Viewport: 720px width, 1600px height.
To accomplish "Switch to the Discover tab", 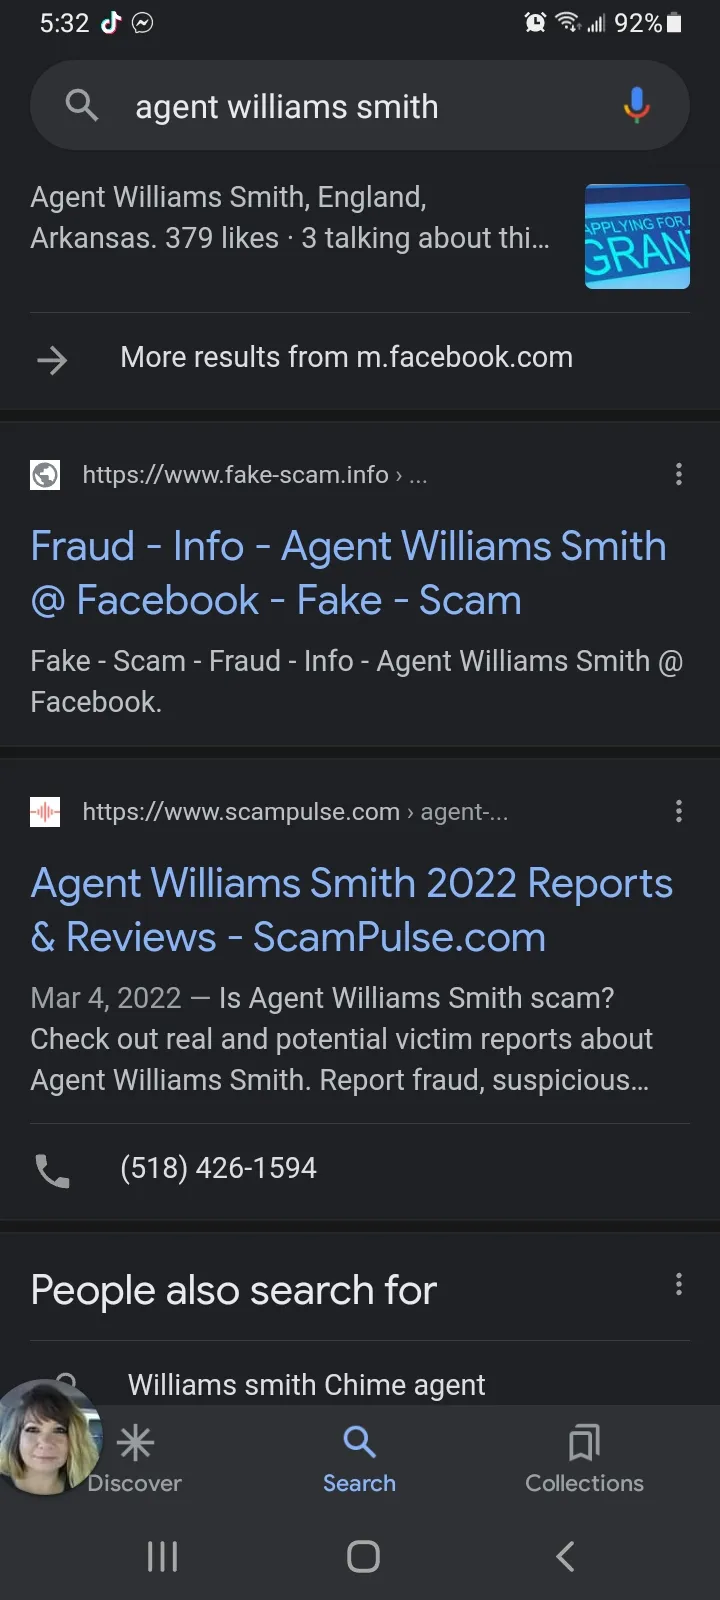I will (134, 1460).
